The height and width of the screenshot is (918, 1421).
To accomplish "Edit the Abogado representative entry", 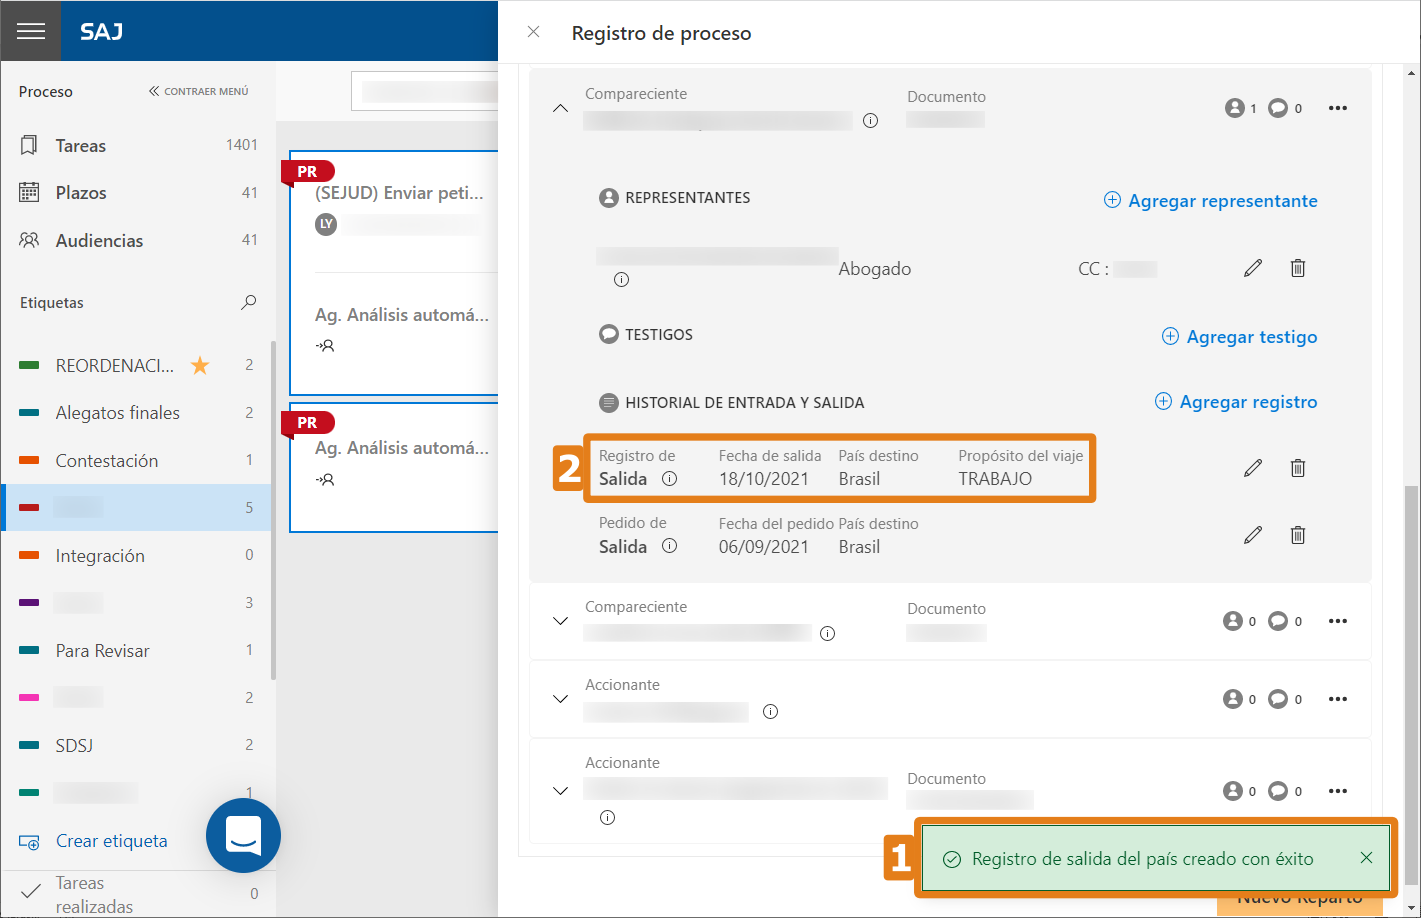I will coord(1253,268).
